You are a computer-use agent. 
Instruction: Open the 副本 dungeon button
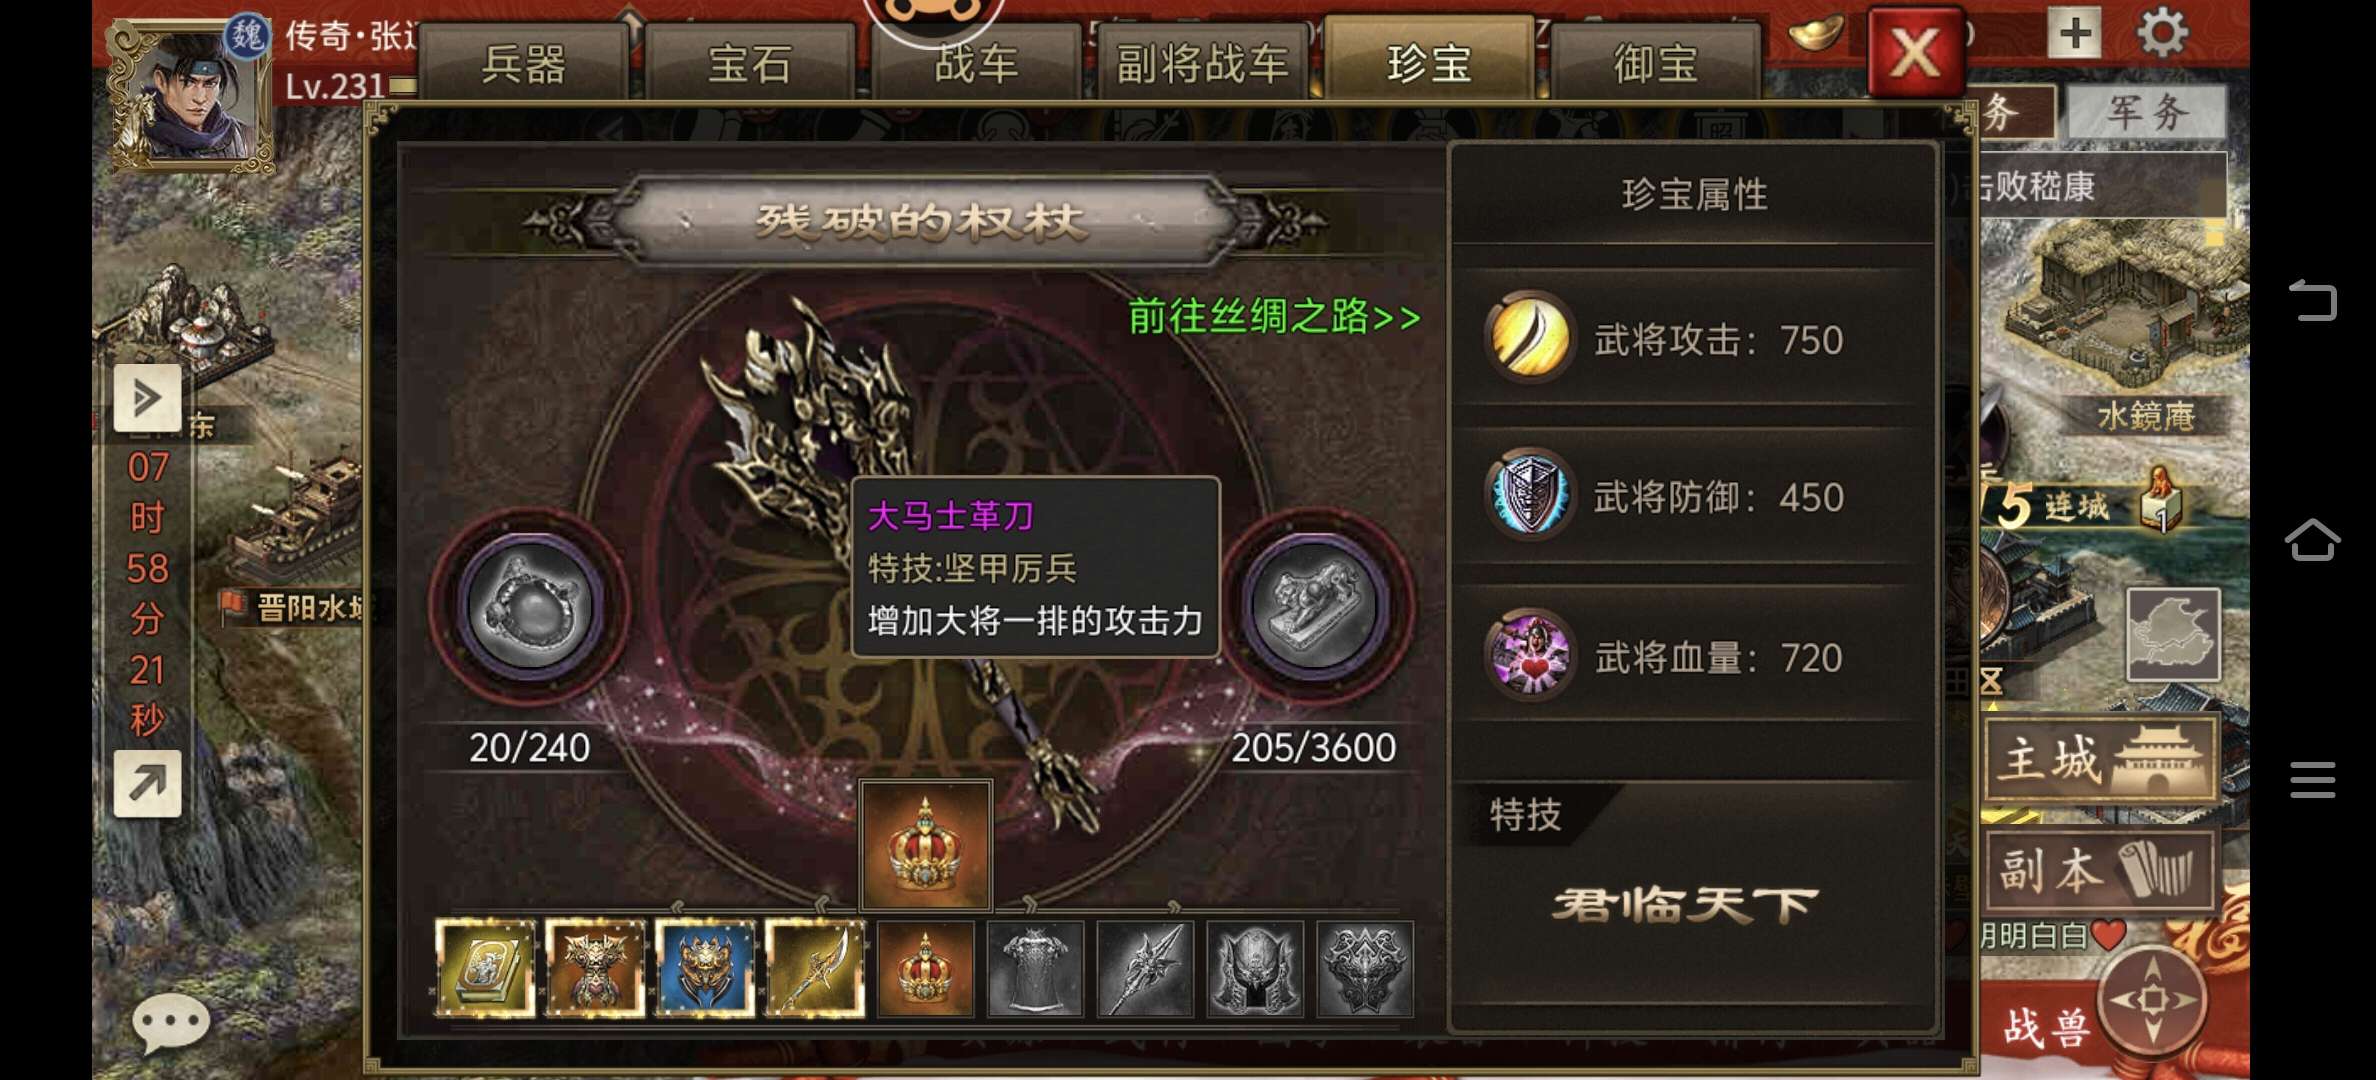(2100, 870)
